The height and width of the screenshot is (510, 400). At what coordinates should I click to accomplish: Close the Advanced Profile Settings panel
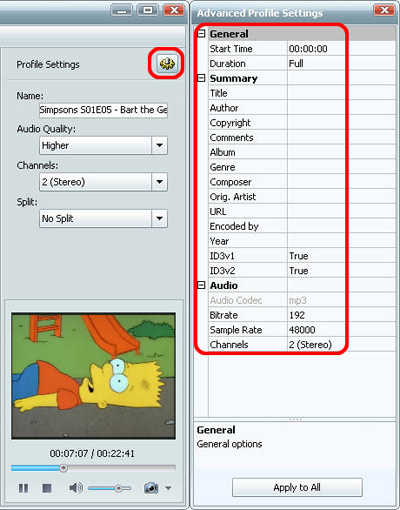(384, 10)
